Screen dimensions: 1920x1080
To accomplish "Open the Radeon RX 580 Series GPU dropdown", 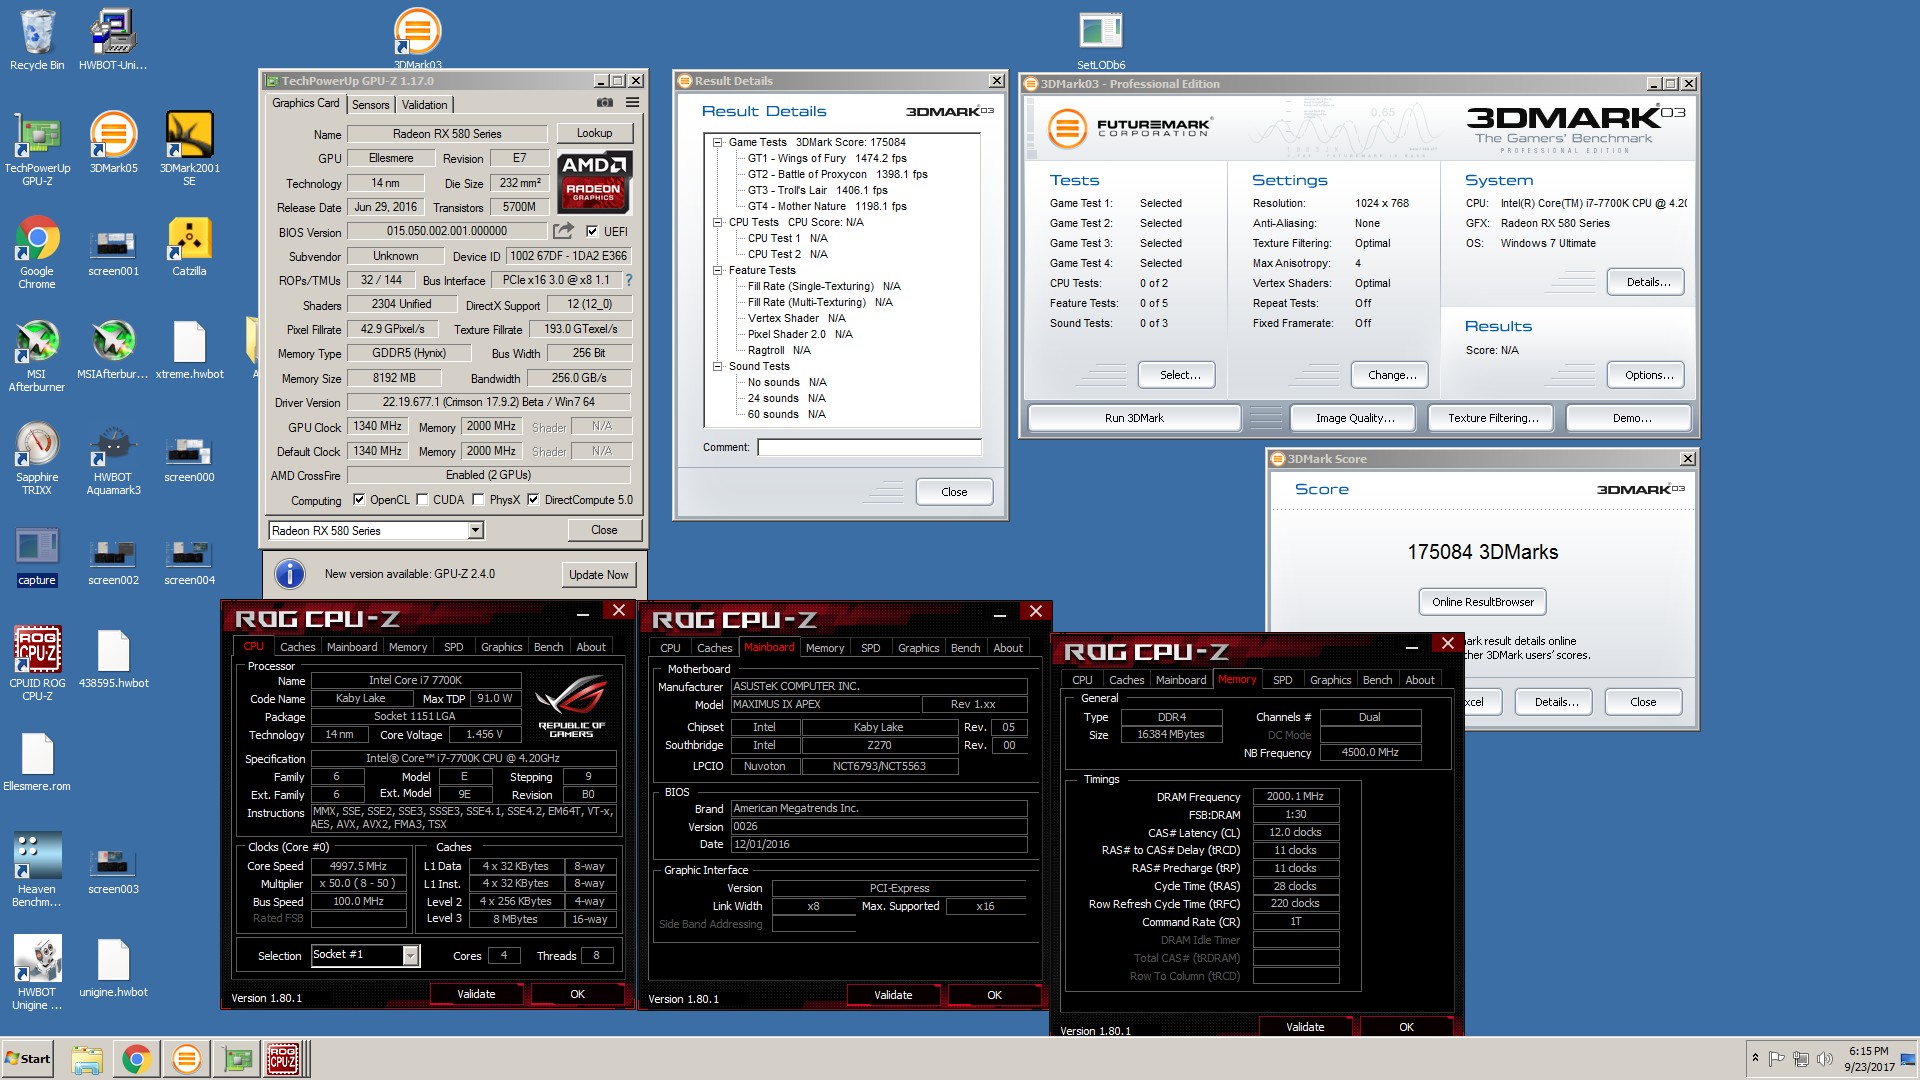I will [x=376, y=531].
